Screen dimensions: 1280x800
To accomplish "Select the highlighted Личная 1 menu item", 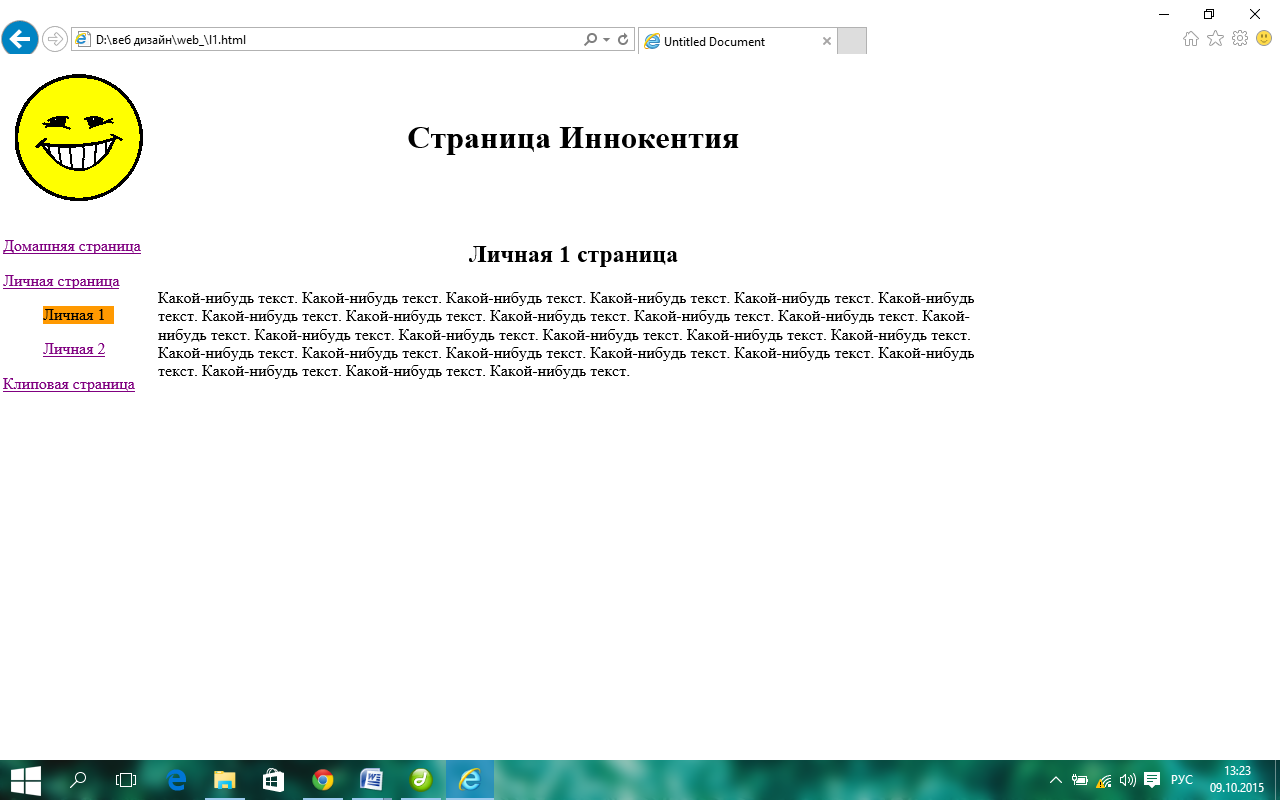I will point(78,315).
